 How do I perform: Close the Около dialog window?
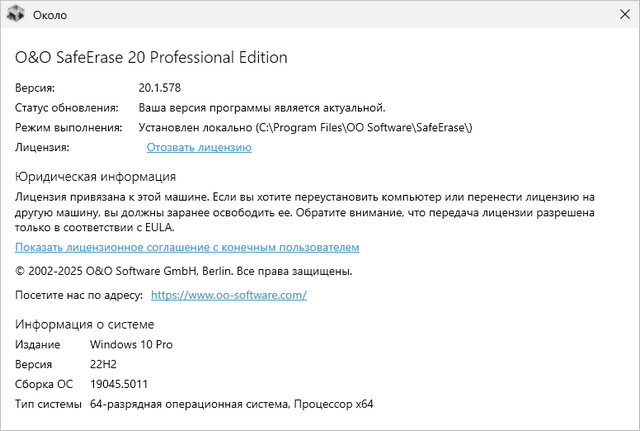click(x=616, y=15)
